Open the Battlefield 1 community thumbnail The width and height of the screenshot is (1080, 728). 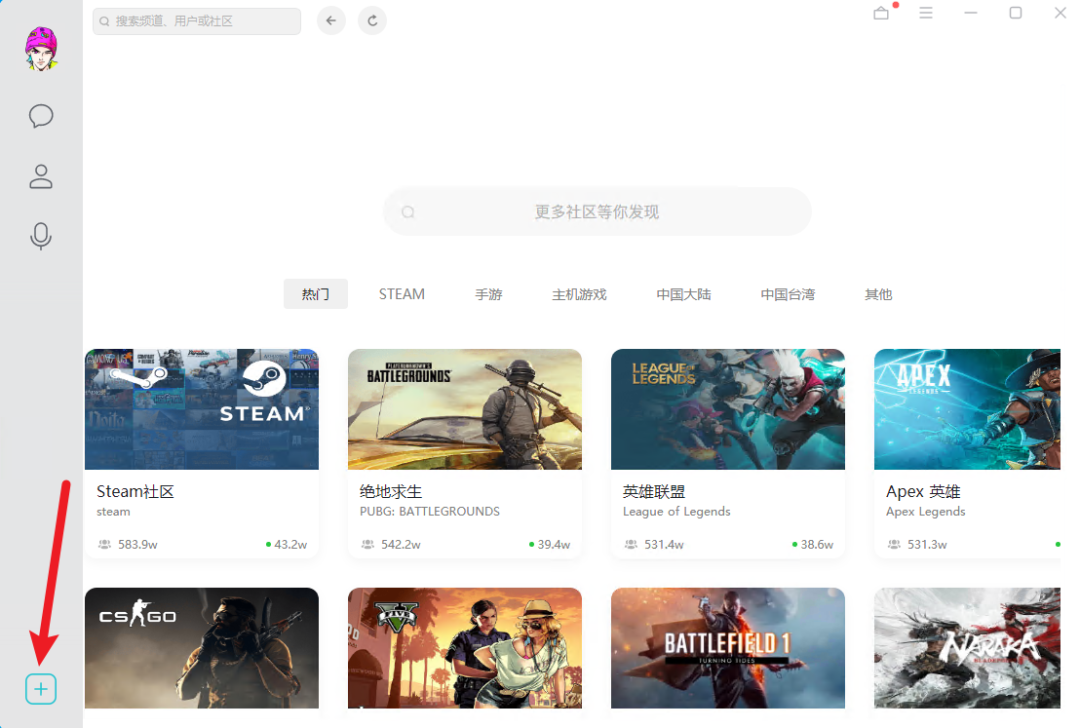[x=727, y=647]
